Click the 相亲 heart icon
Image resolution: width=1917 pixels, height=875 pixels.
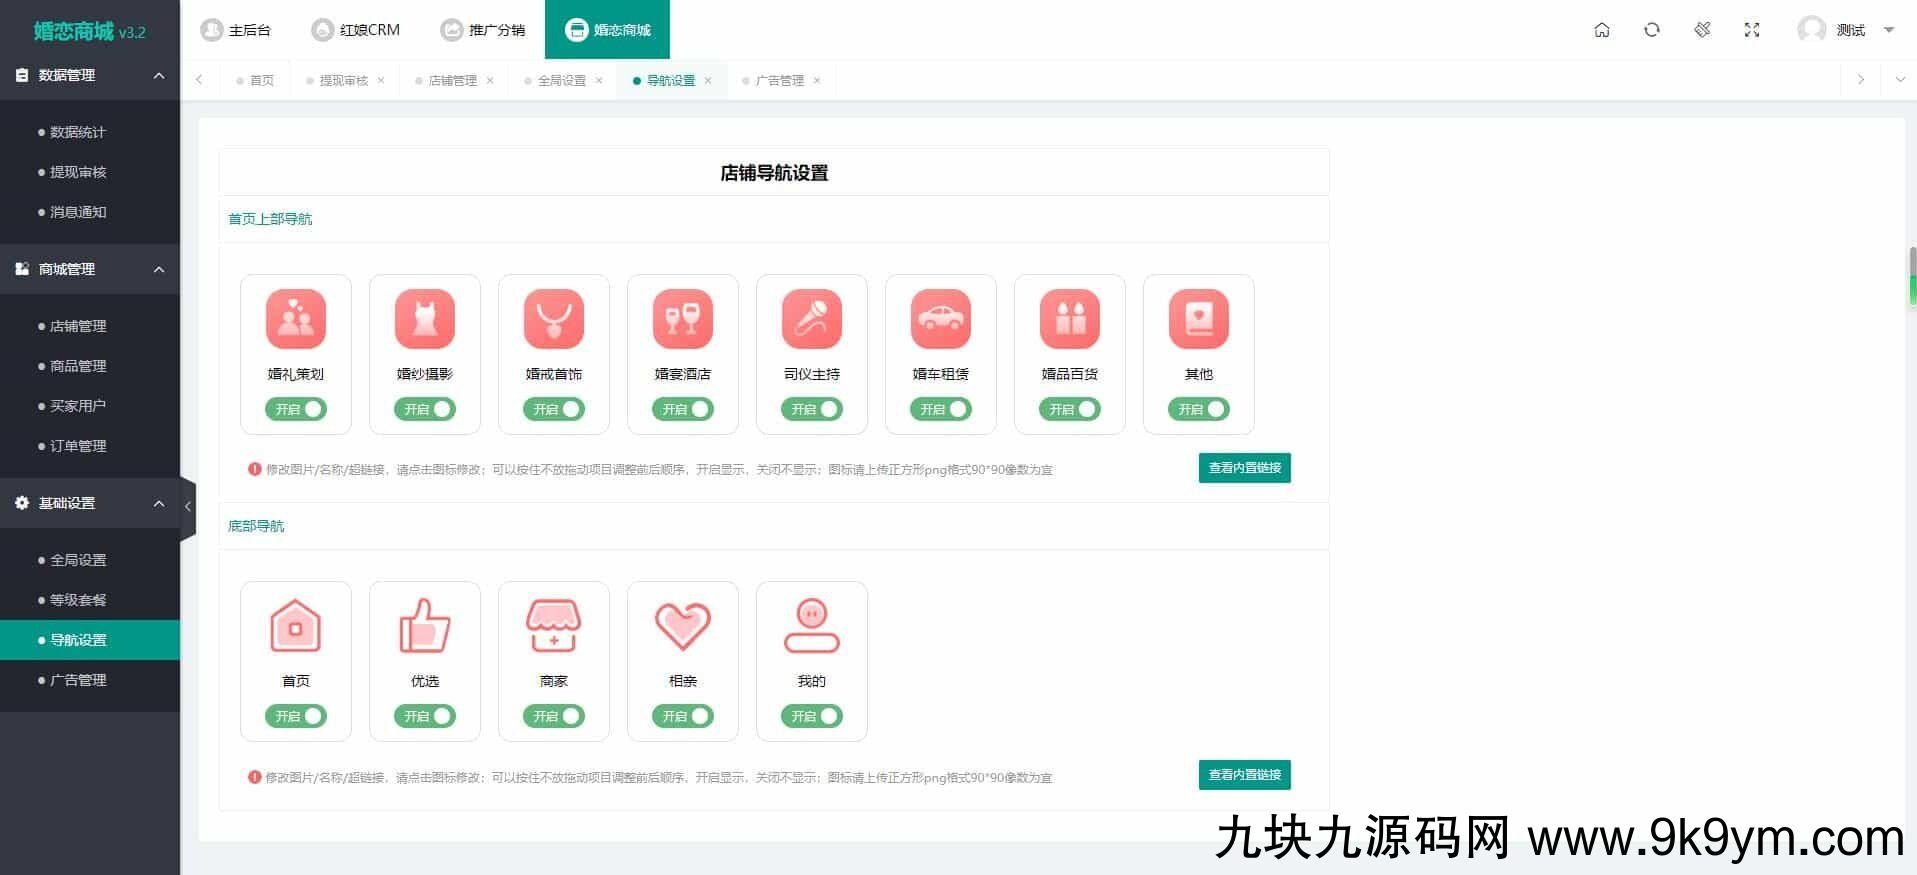682,626
